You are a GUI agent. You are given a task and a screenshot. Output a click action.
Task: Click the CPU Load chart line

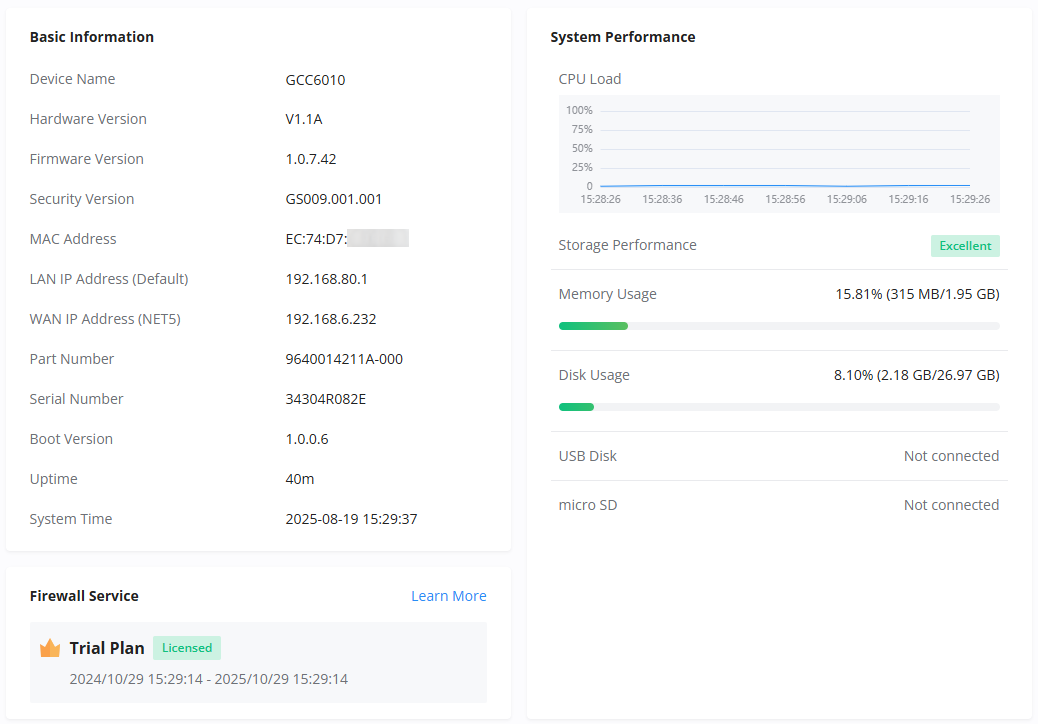coord(785,186)
